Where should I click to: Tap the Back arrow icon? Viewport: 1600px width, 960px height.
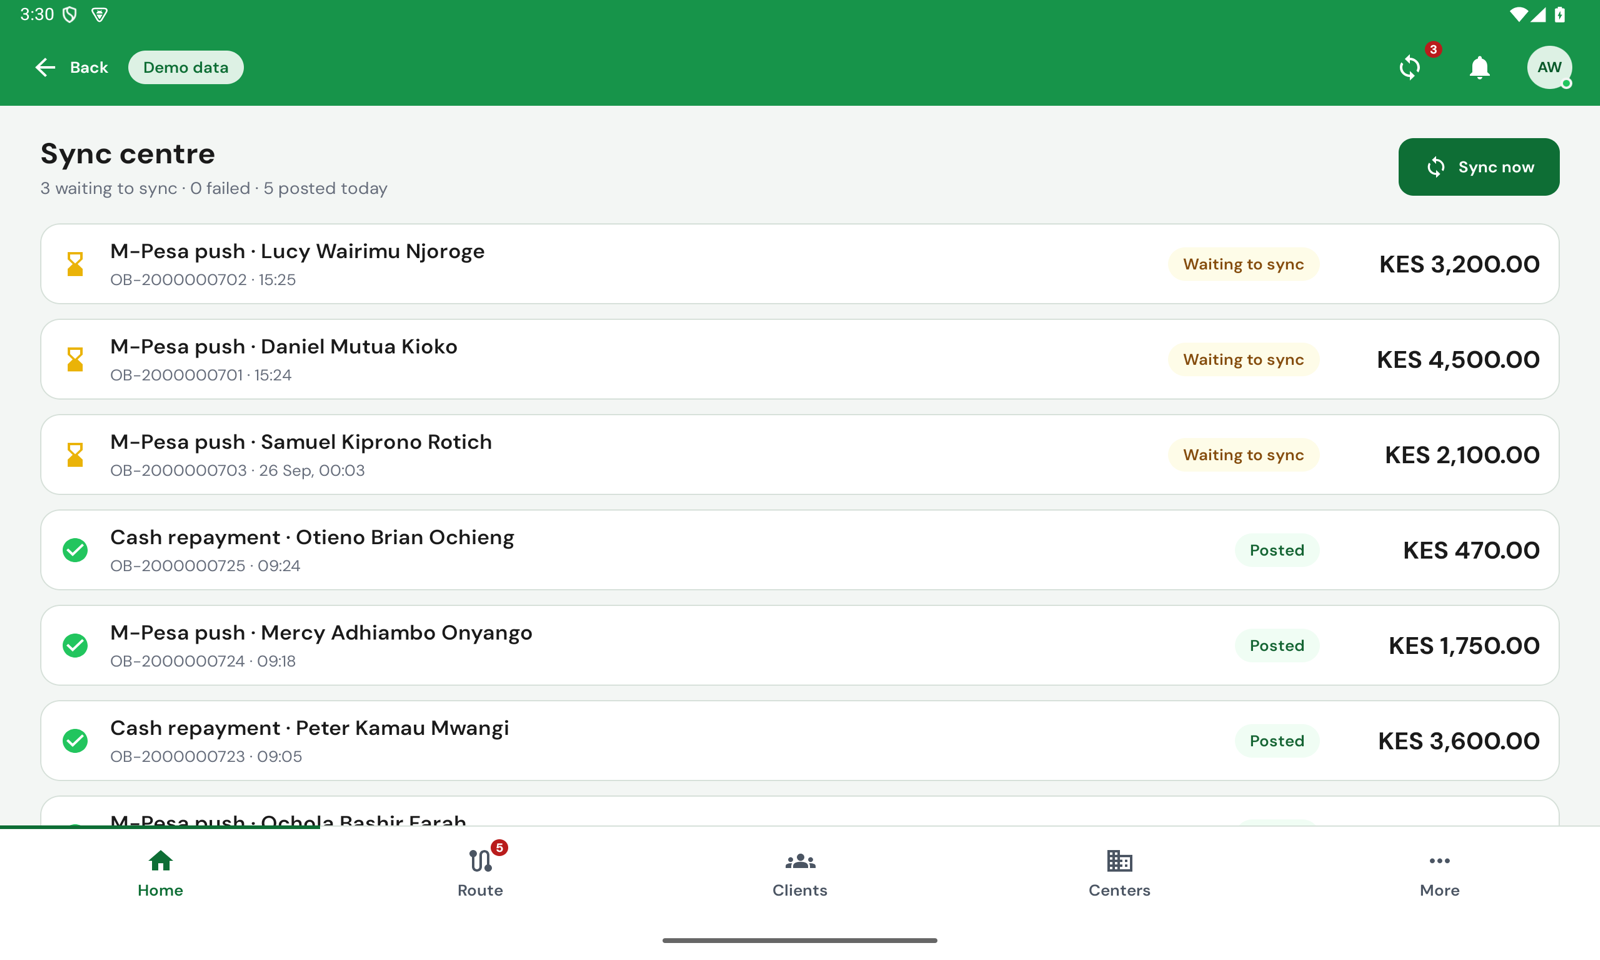[x=45, y=67]
